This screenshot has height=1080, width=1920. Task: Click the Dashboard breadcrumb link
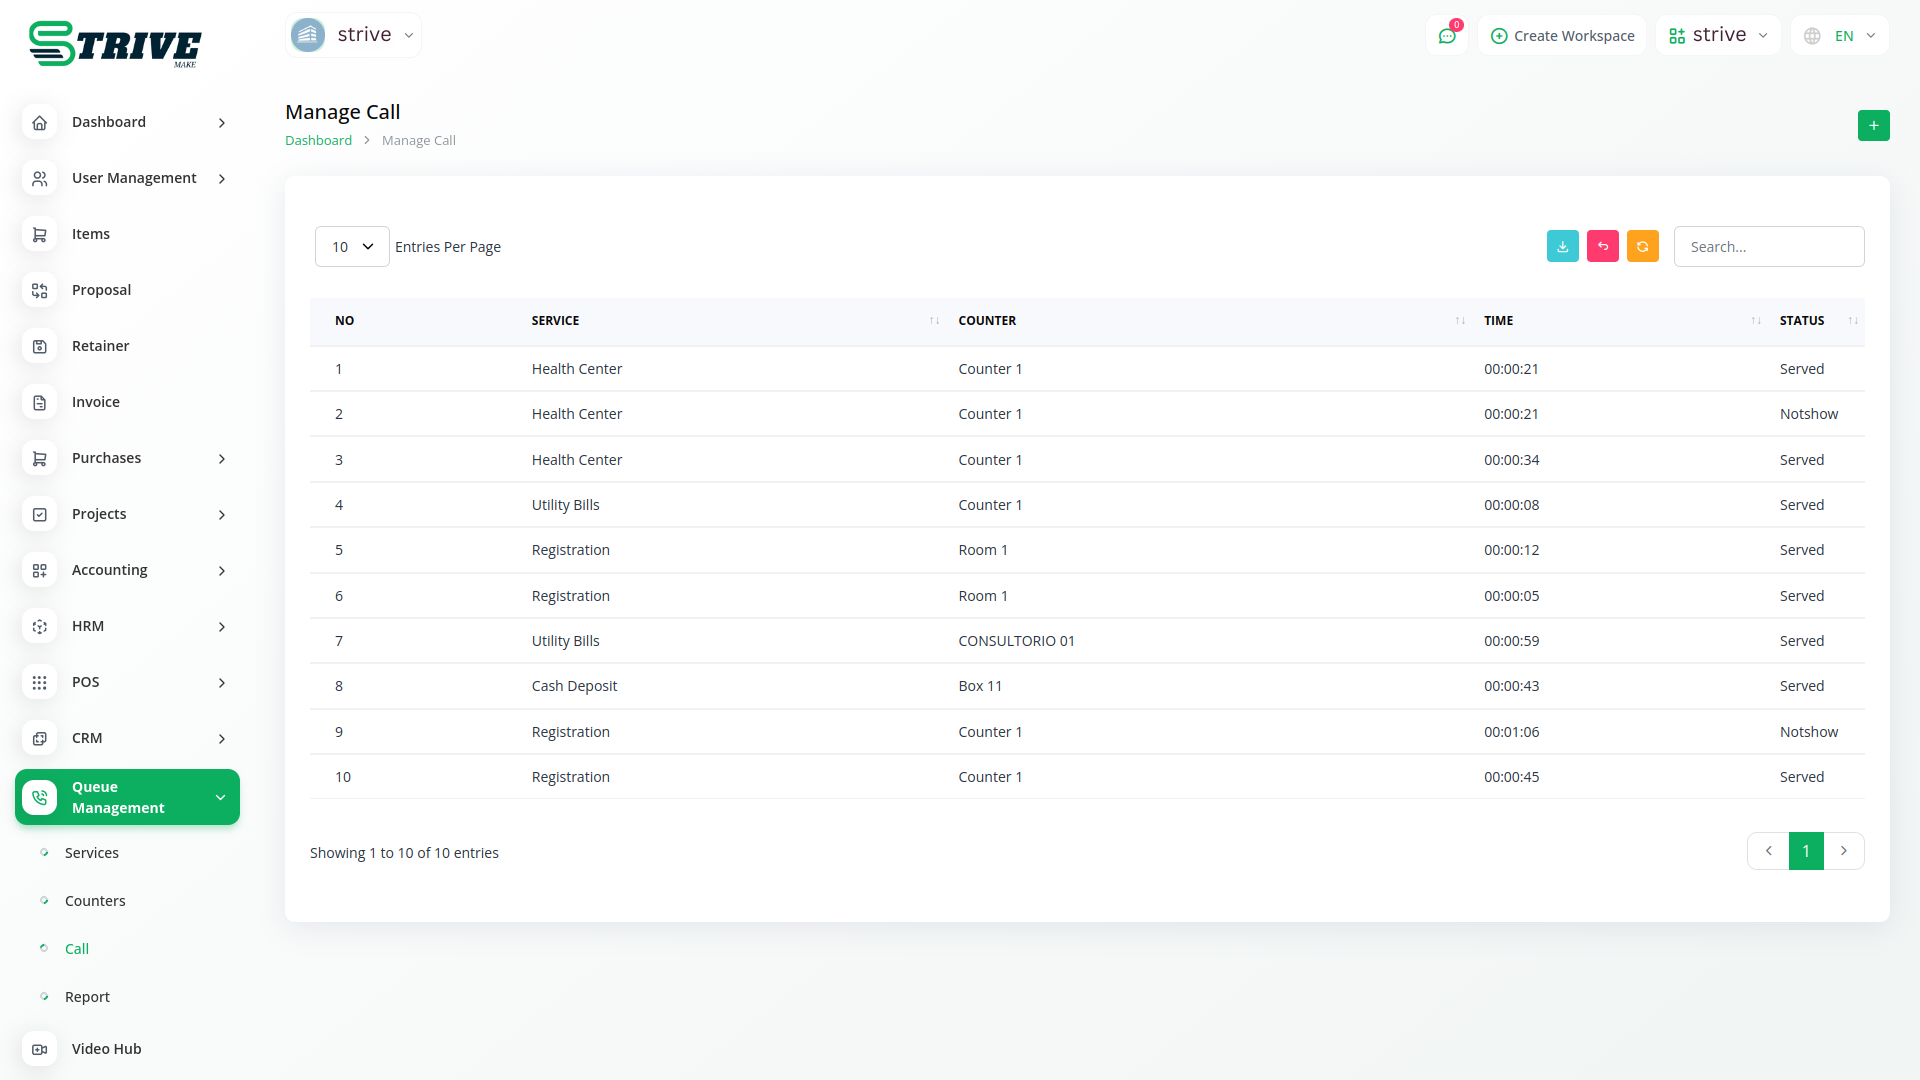tap(318, 141)
